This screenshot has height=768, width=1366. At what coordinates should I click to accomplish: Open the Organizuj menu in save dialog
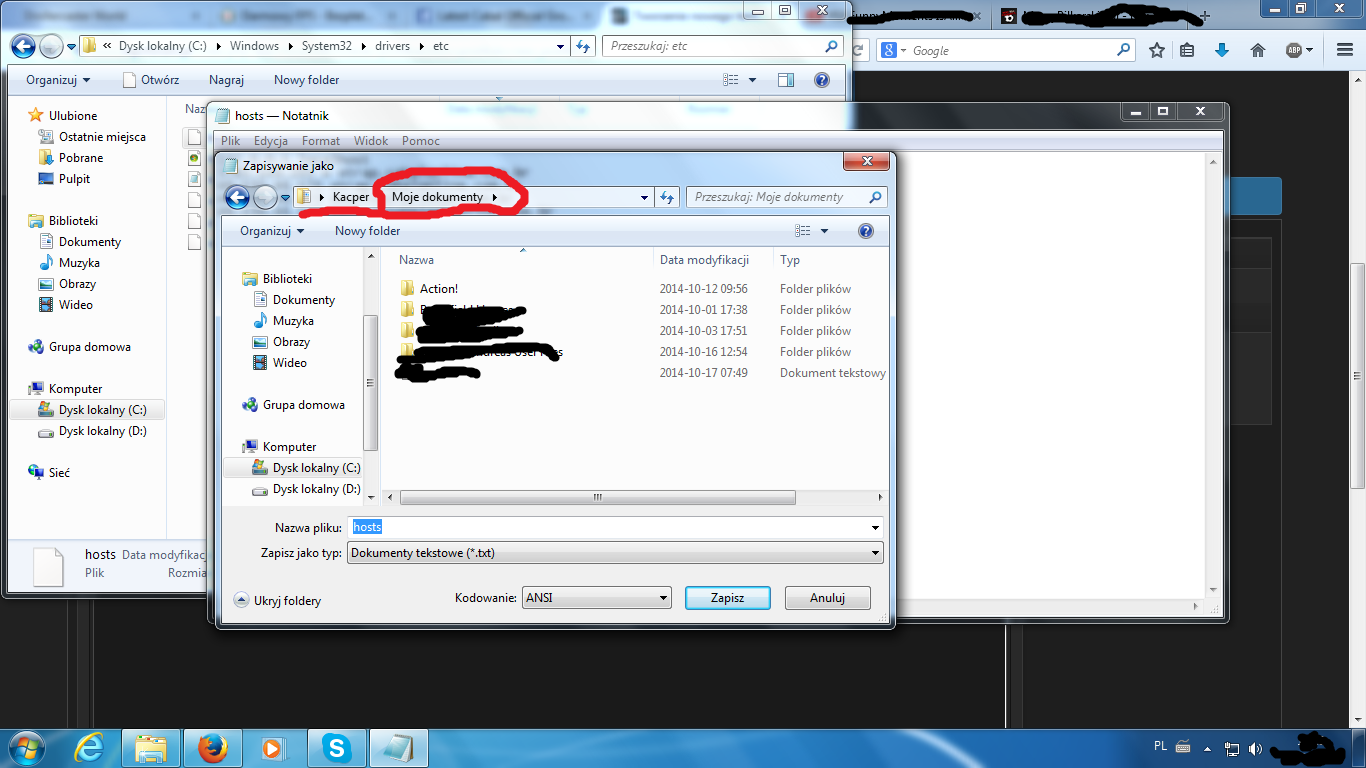[272, 231]
